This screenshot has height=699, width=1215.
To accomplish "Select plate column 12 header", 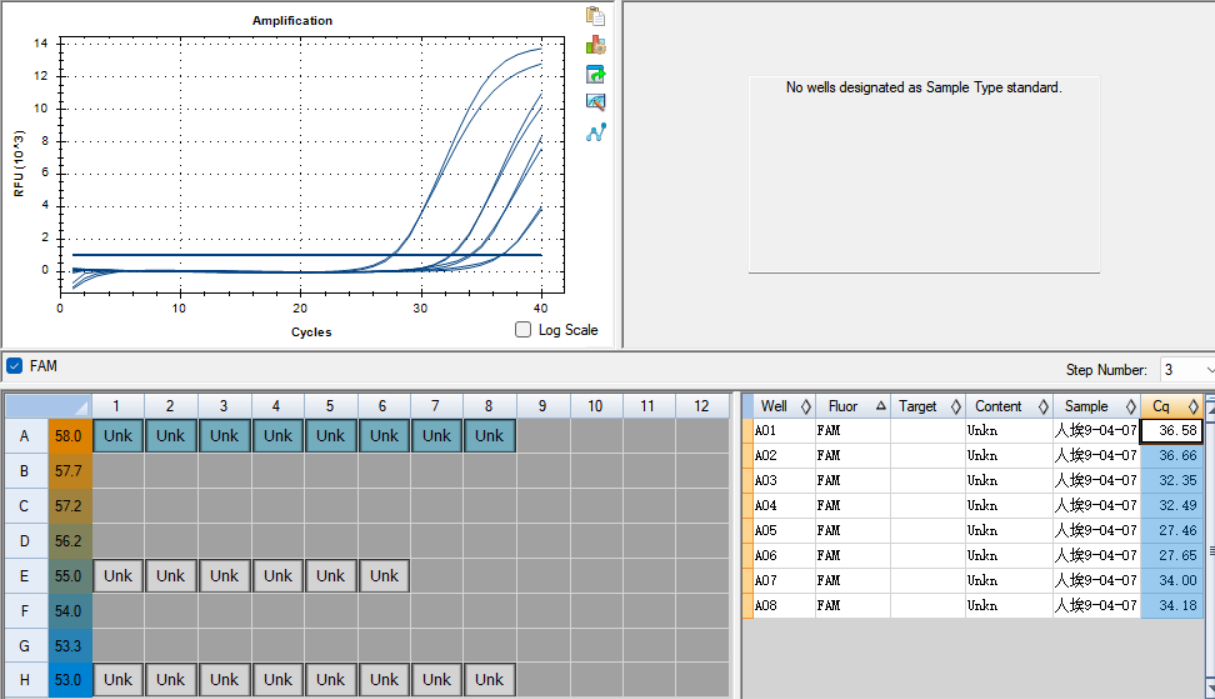I will coord(702,406).
